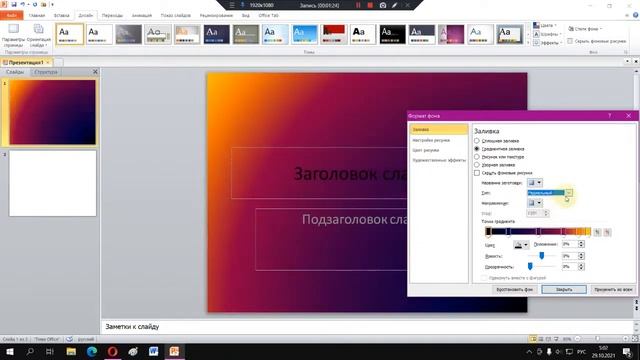
Task: Click the help question mark in Format Background dialog
Action: pyautogui.click(x=609, y=116)
